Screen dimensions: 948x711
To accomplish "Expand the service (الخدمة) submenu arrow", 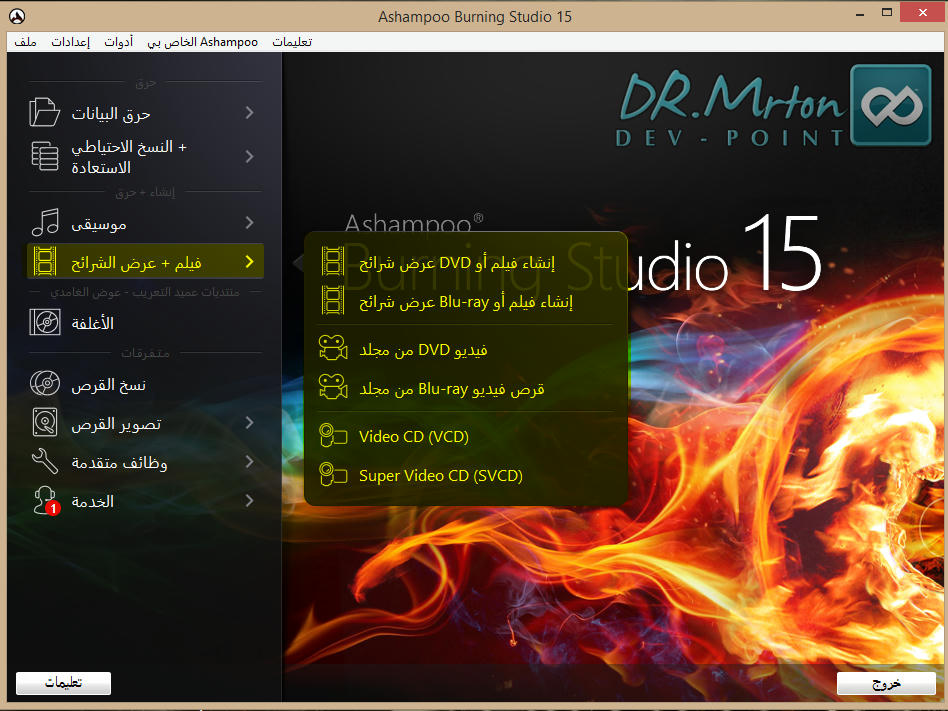I will click(x=249, y=501).
